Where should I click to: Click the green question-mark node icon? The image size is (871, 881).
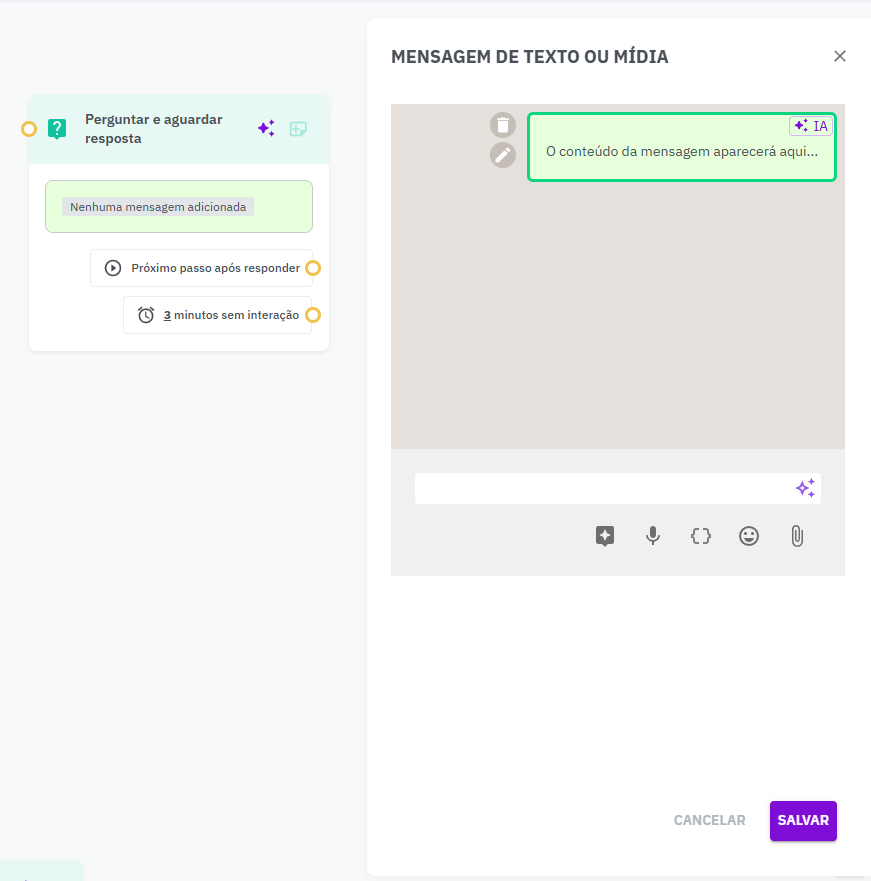pos(57,128)
